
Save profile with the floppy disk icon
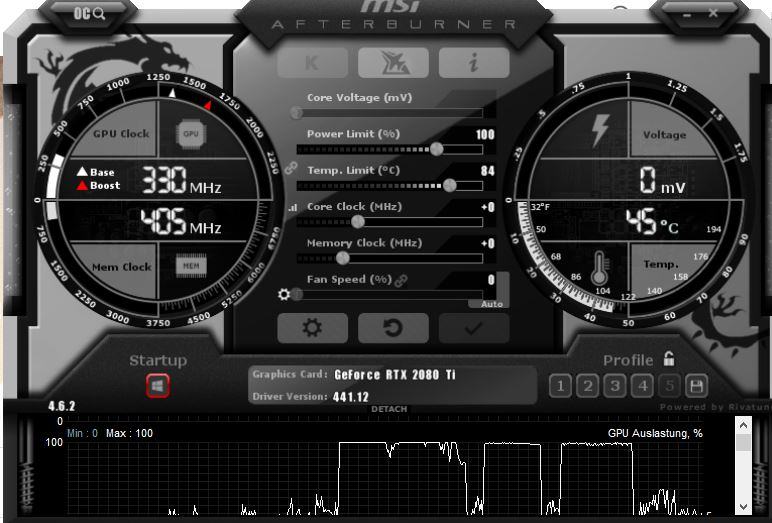(x=697, y=386)
